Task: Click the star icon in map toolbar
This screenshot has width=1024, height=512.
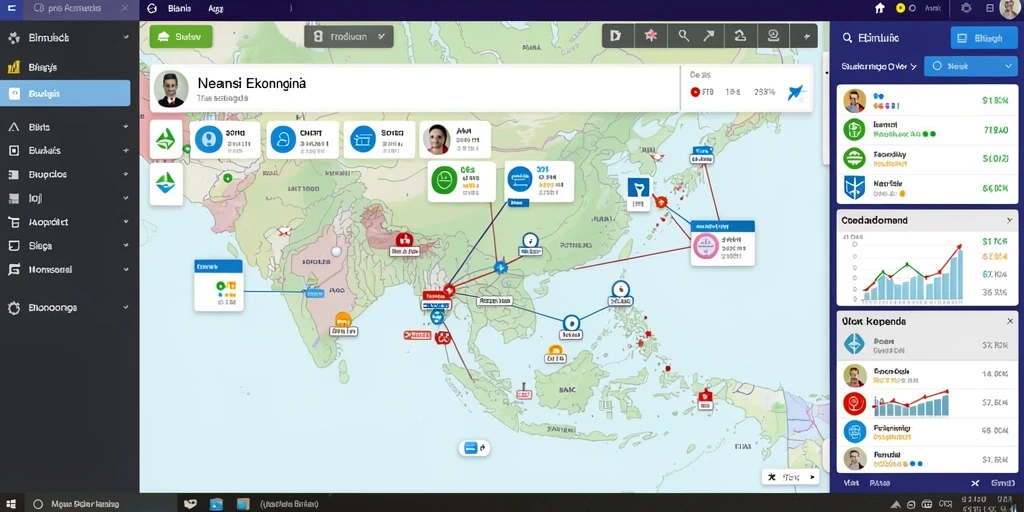Action: [x=650, y=36]
